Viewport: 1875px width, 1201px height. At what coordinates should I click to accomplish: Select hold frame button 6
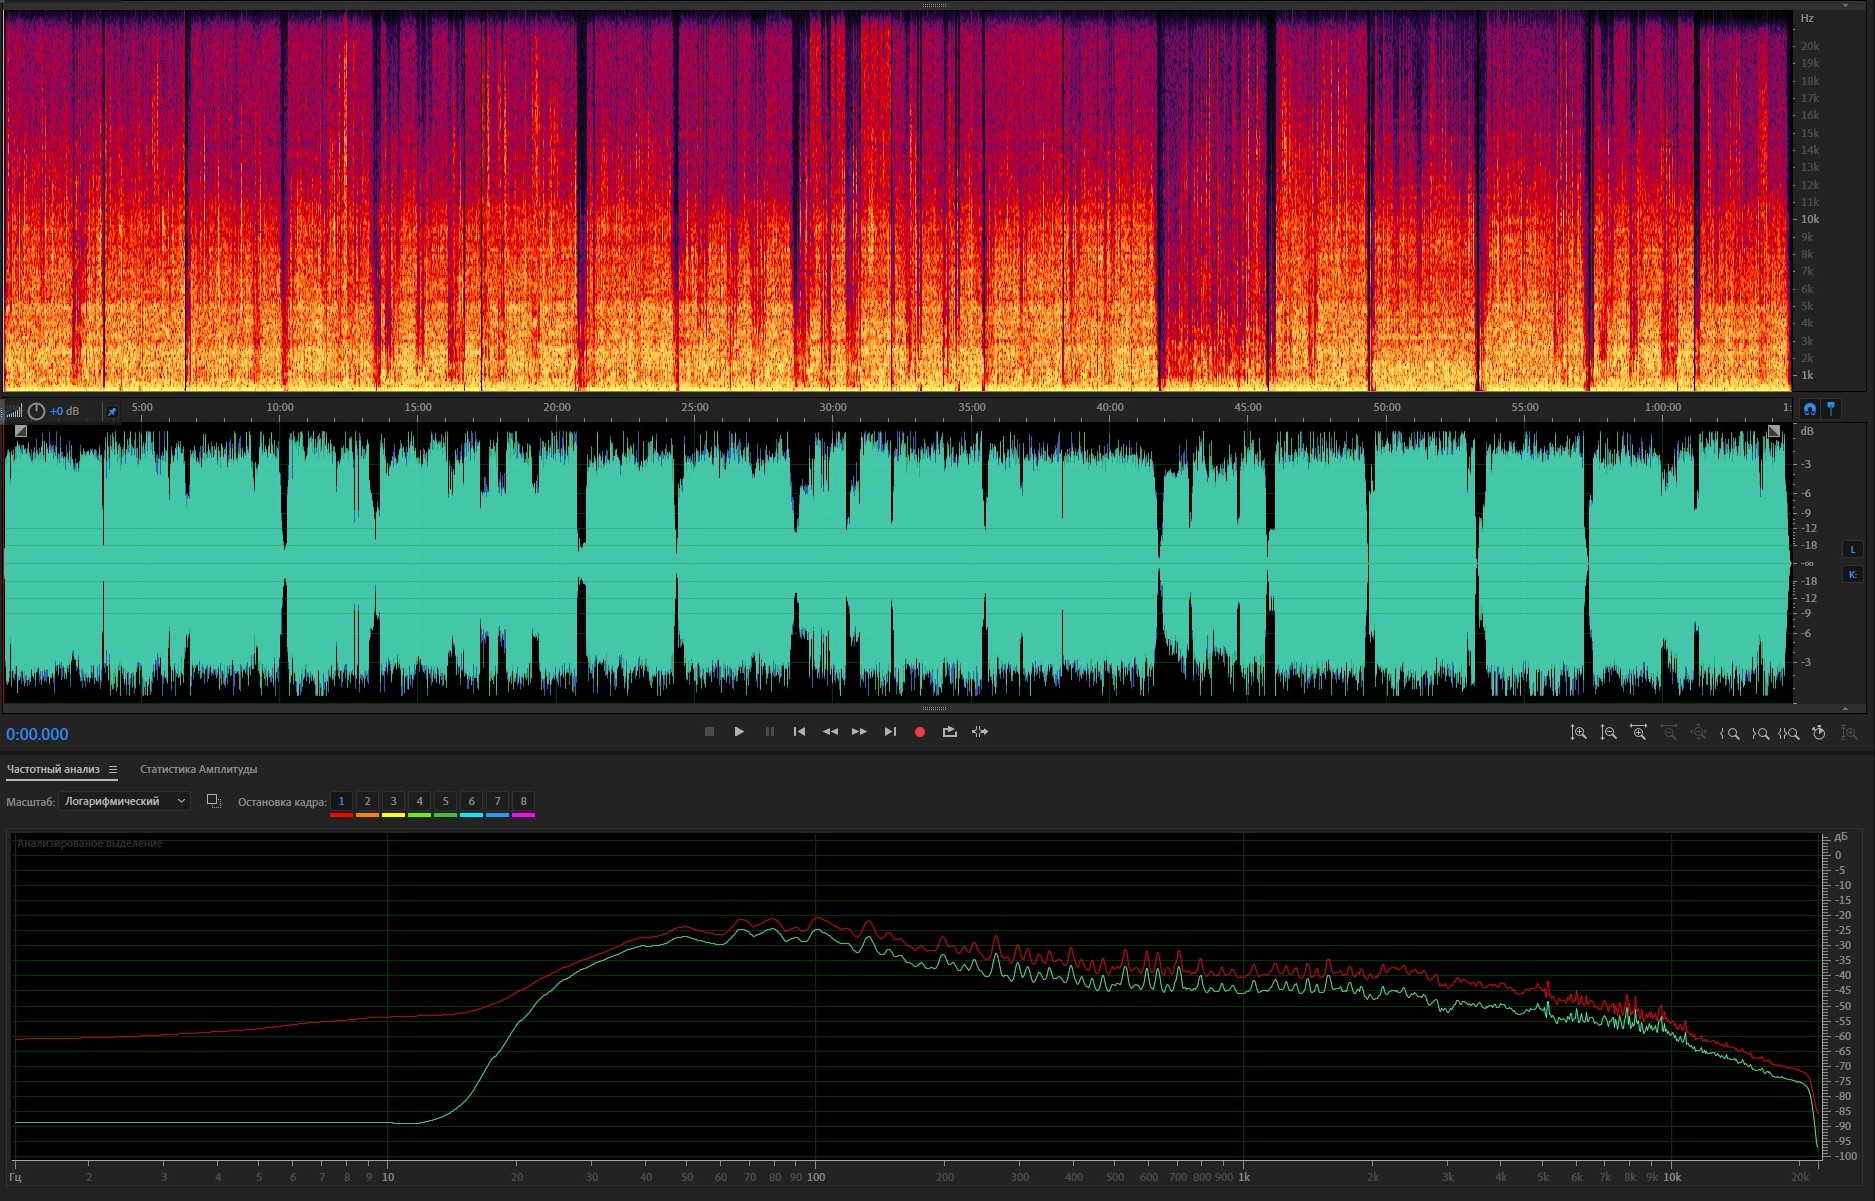[x=471, y=801]
